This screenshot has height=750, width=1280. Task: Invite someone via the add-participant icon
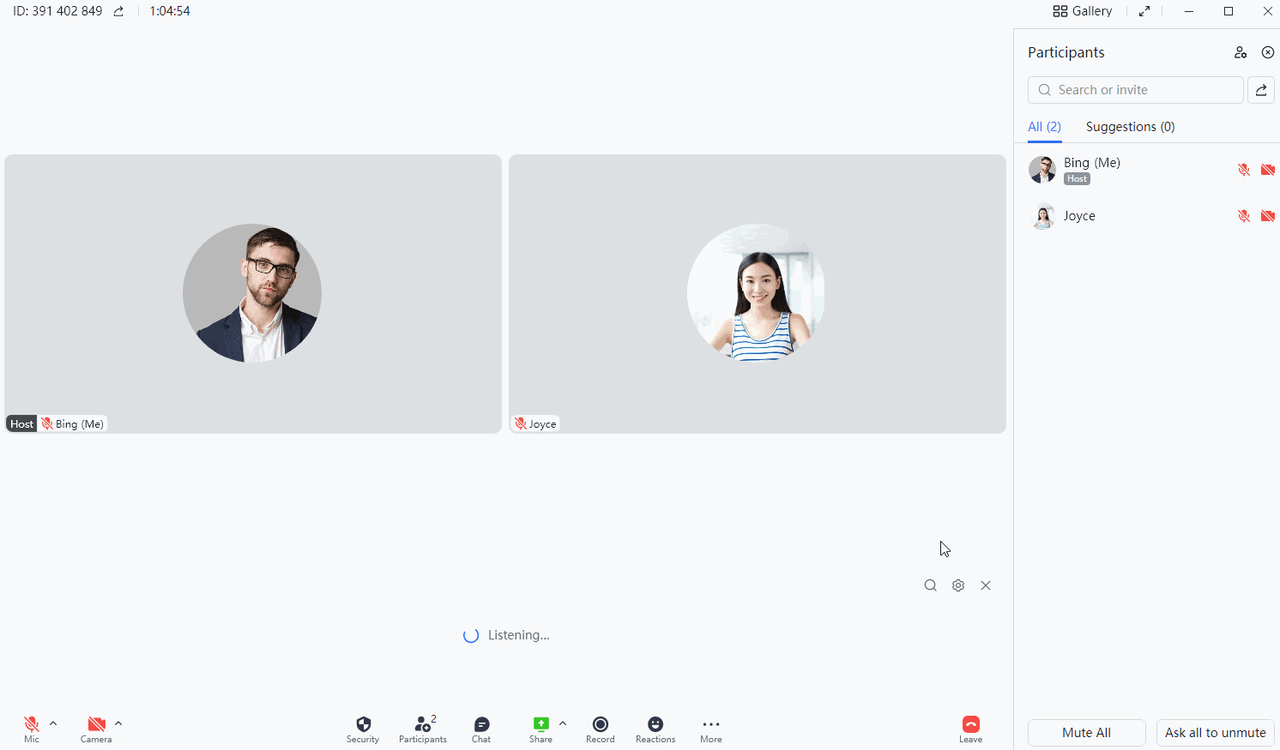click(1241, 52)
